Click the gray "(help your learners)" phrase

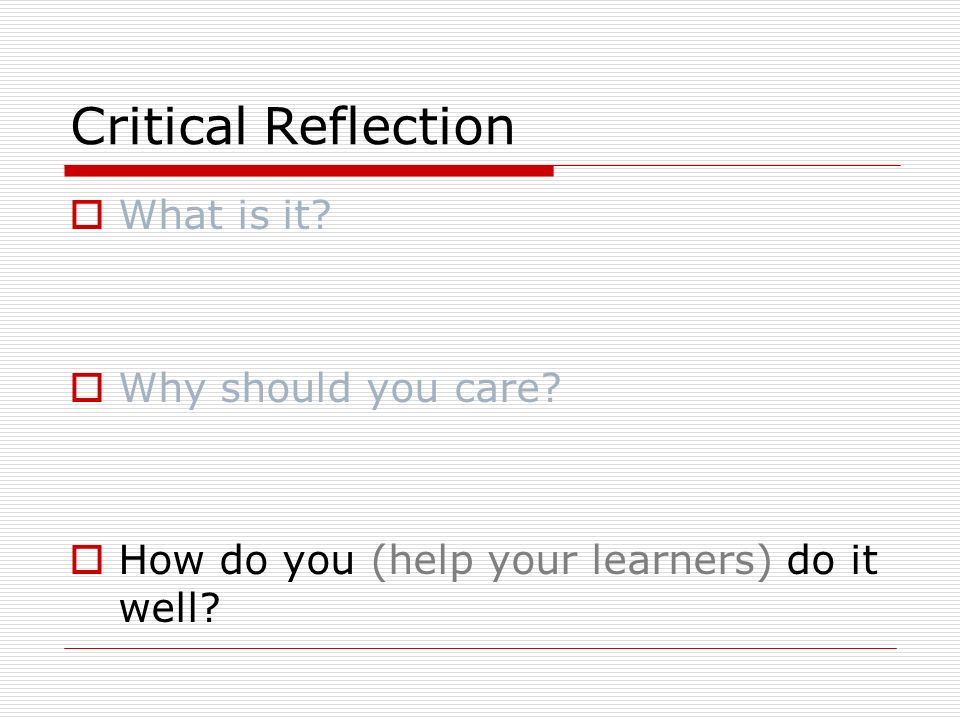coord(571,561)
